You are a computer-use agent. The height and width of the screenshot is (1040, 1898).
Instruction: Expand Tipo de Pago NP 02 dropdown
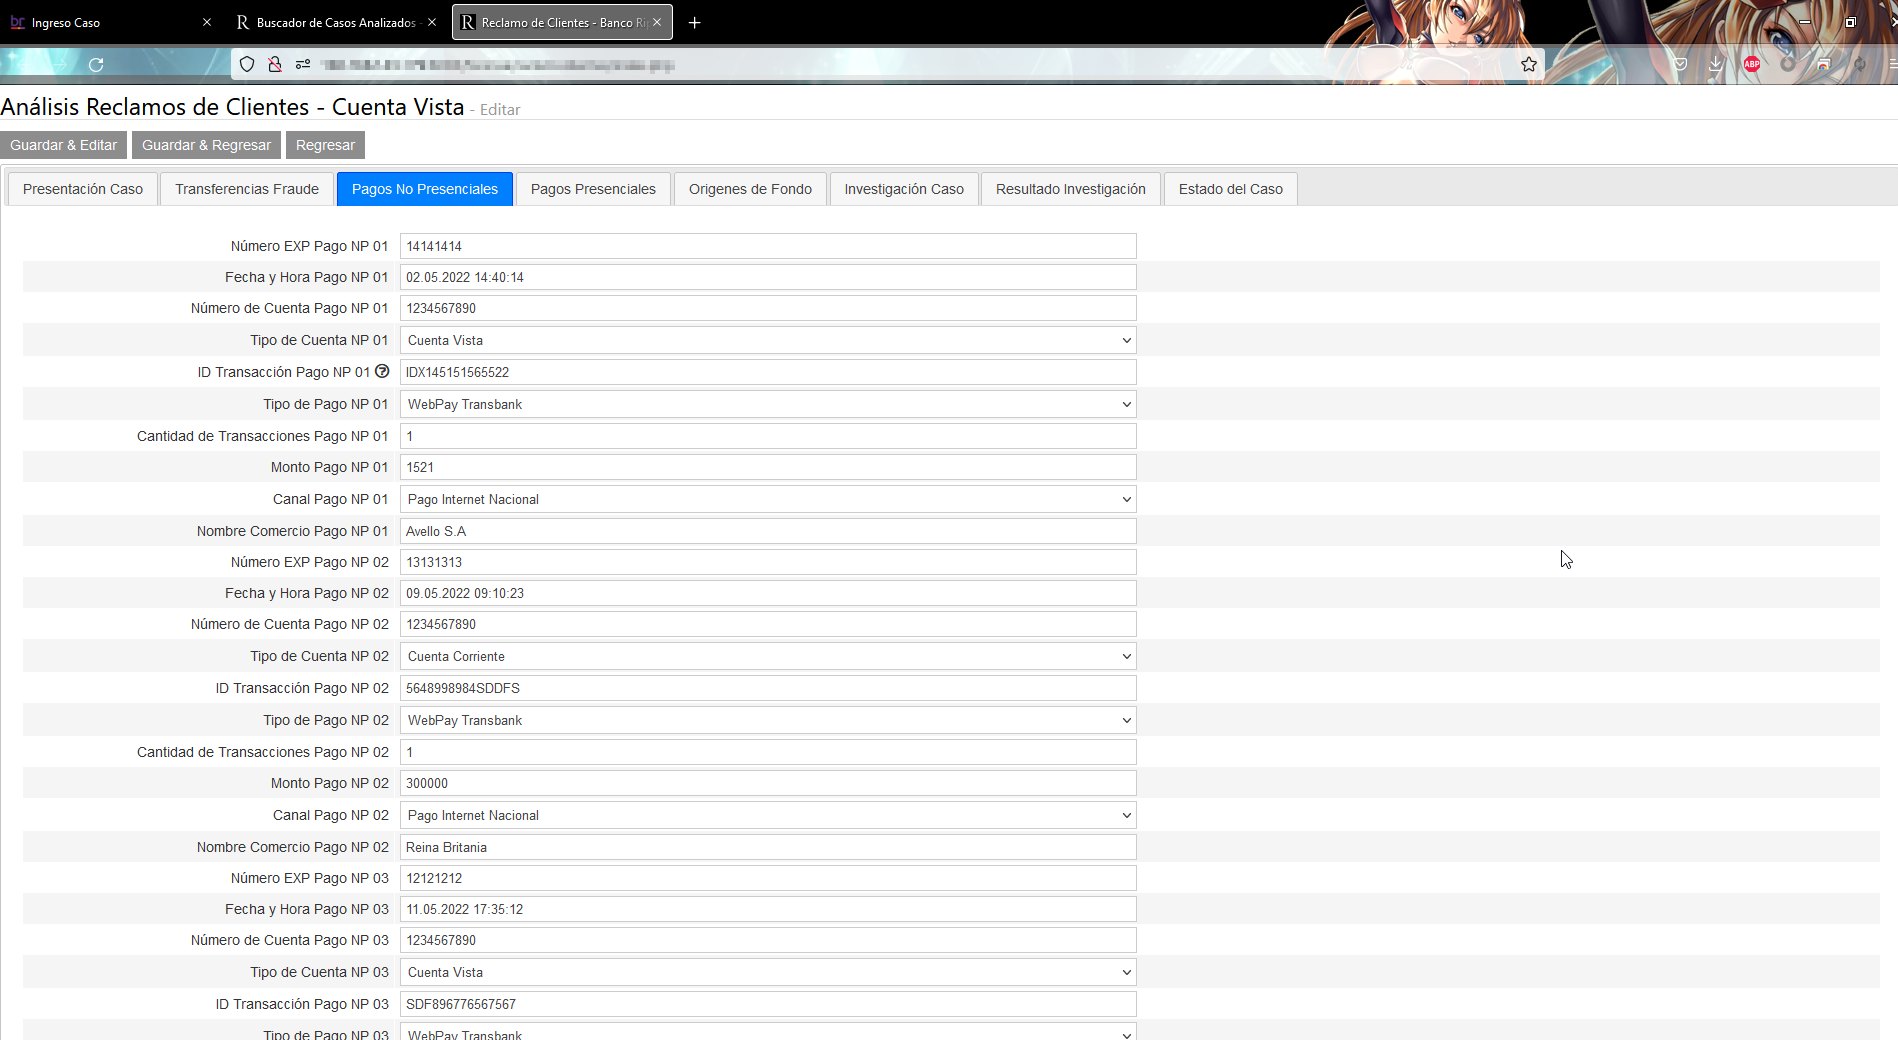pyautogui.click(x=768, y=720)
